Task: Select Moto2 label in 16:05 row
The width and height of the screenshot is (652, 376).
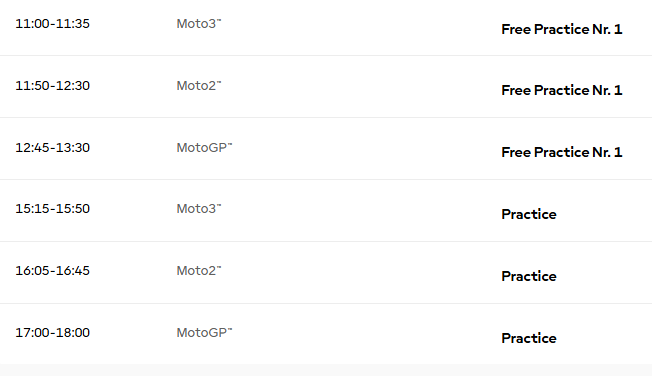Action: click(x=199, y=271)
